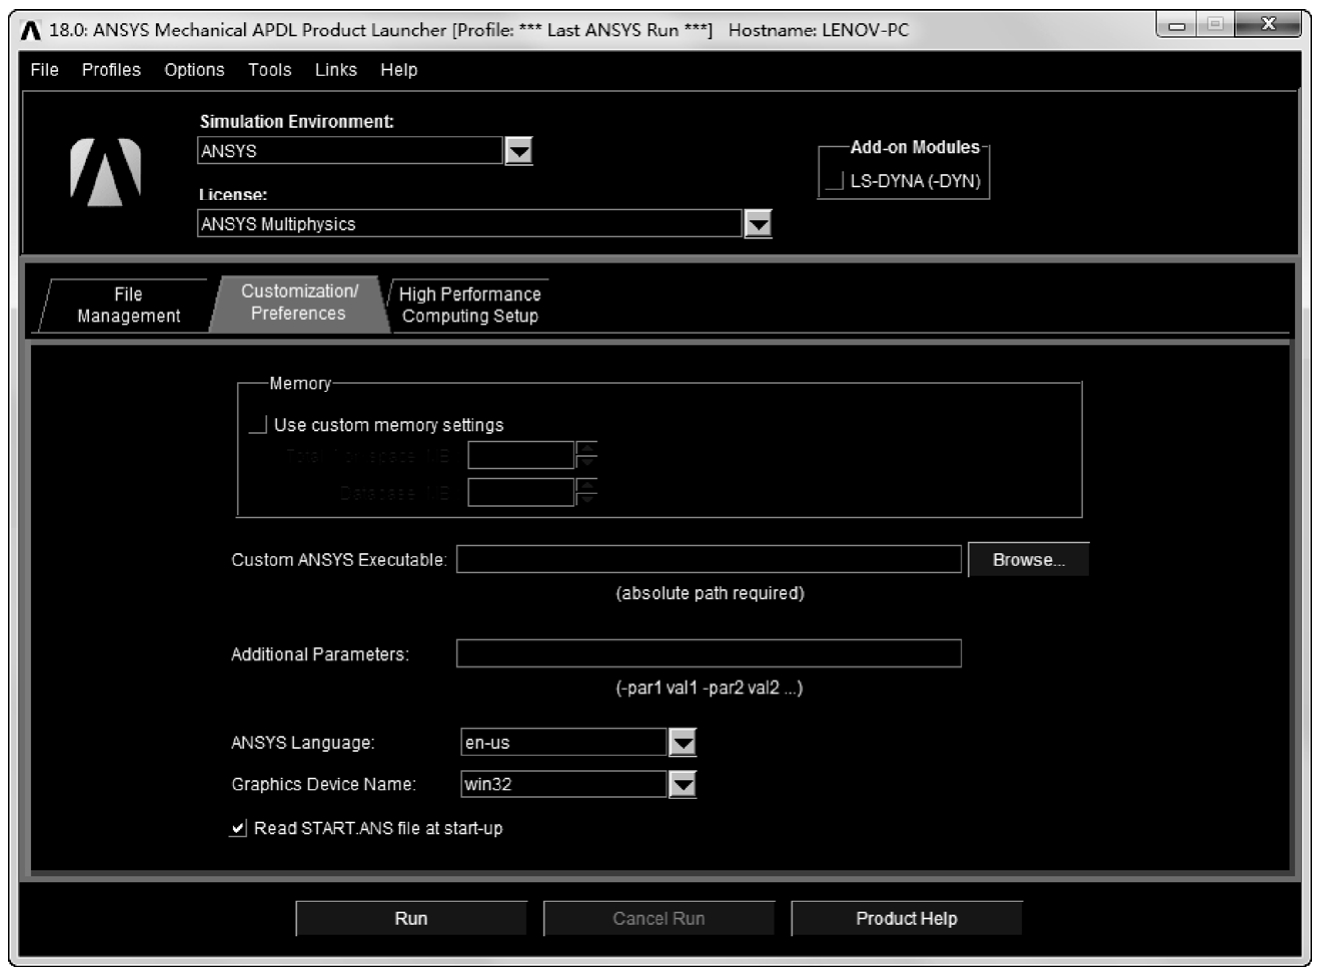The width and height of the screenshot is (1320, 974).
Task: Click the total workspace memory field
Action: [521, 455]
